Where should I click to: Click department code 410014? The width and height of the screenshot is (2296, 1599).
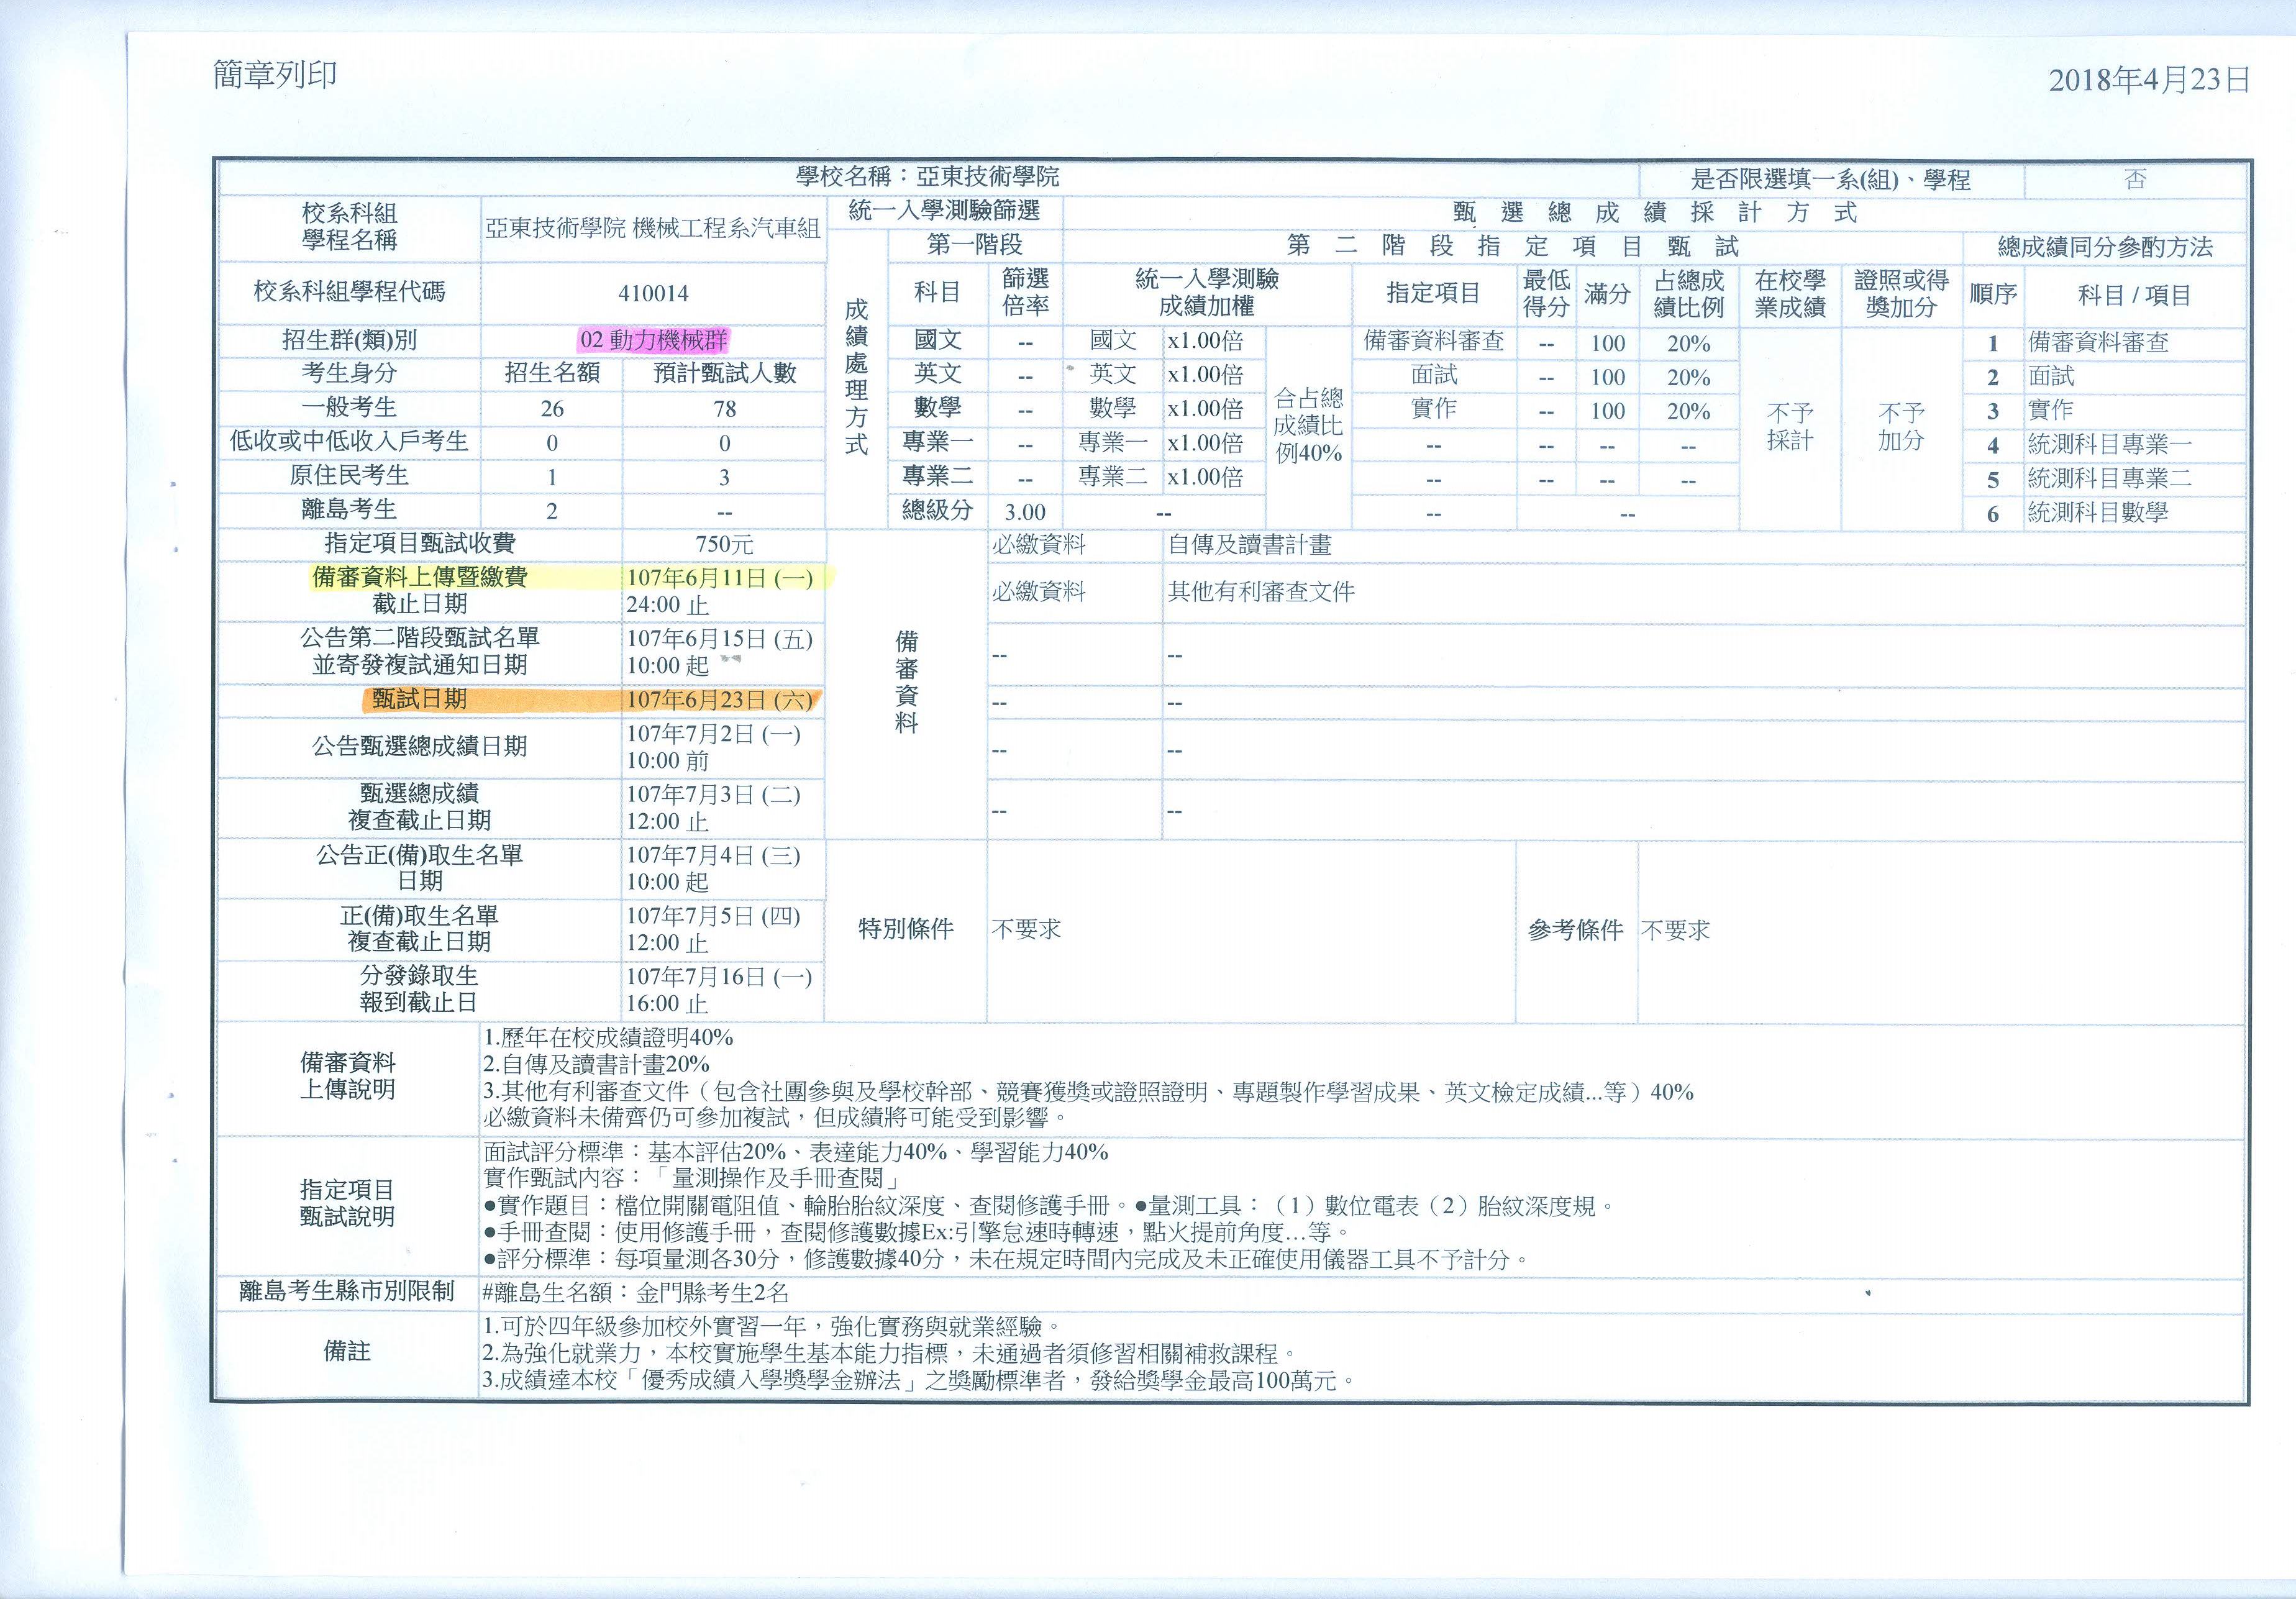click(x=653, y=293)
